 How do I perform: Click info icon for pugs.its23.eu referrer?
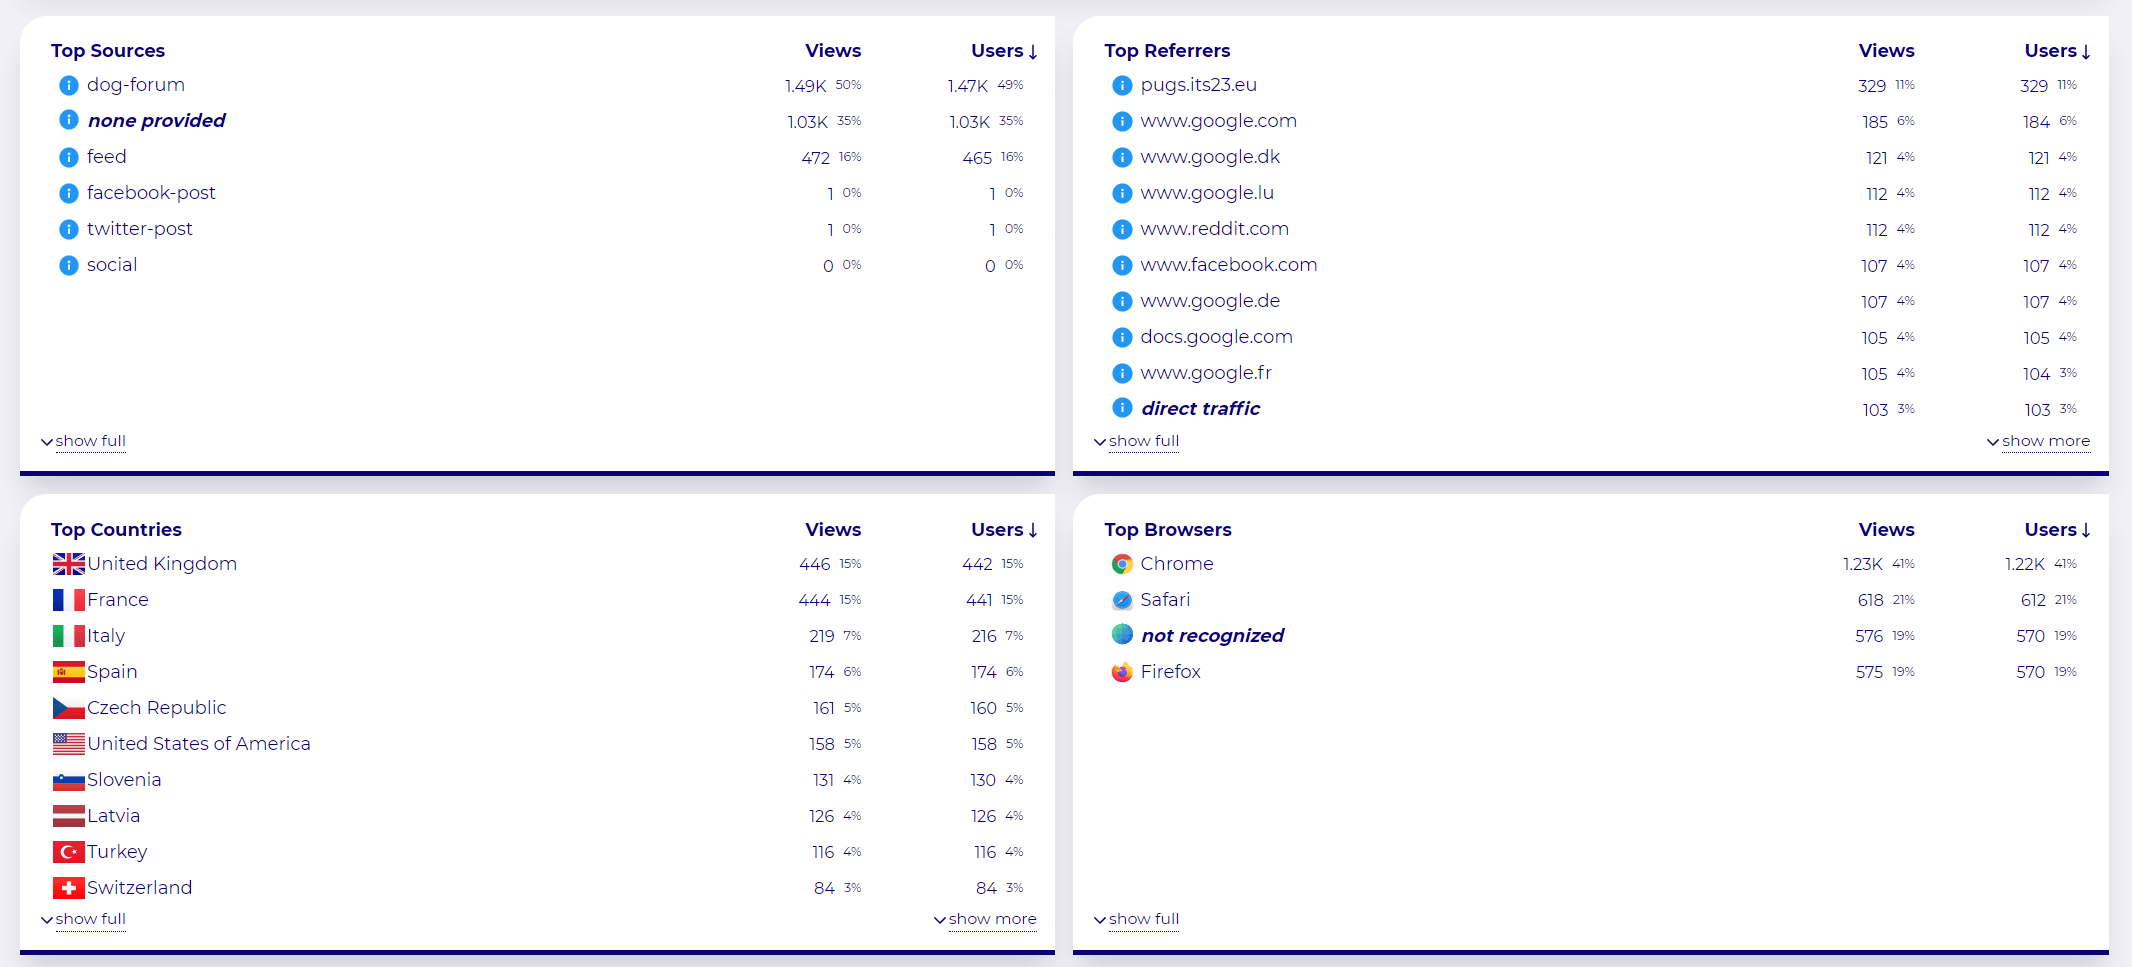point(1122,85)
